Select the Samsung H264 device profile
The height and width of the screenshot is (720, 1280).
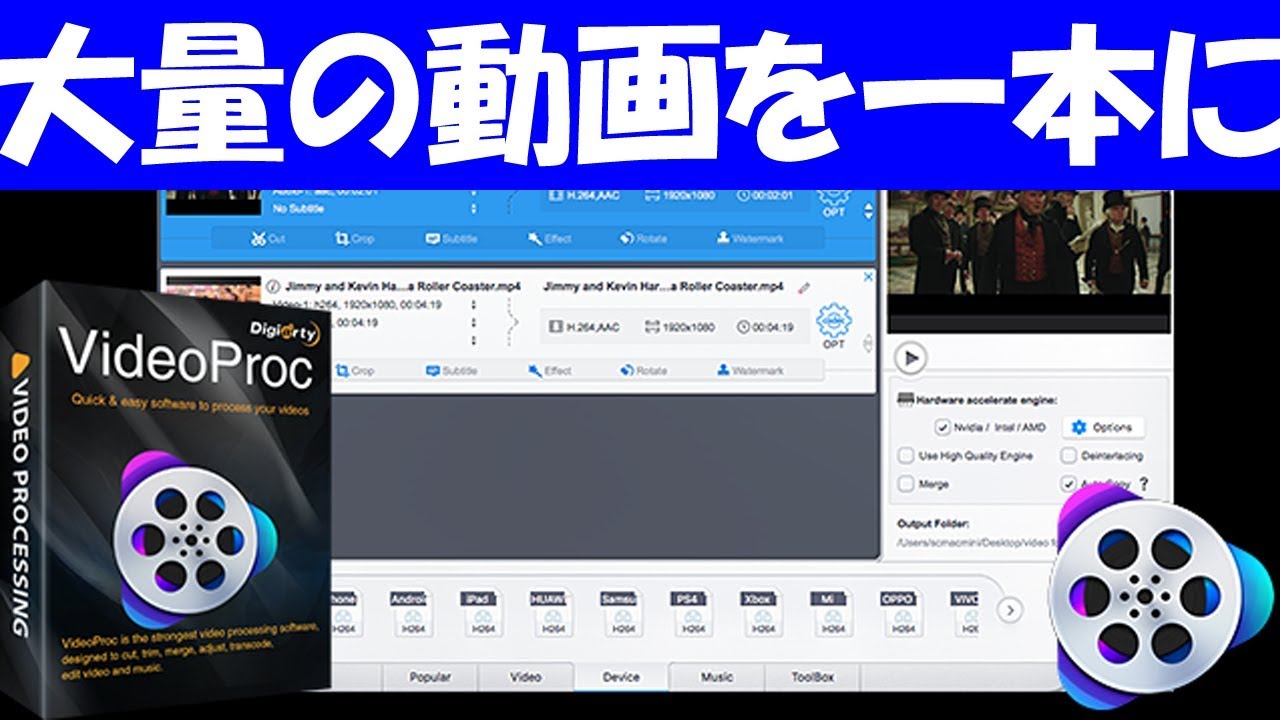[622, 614]
